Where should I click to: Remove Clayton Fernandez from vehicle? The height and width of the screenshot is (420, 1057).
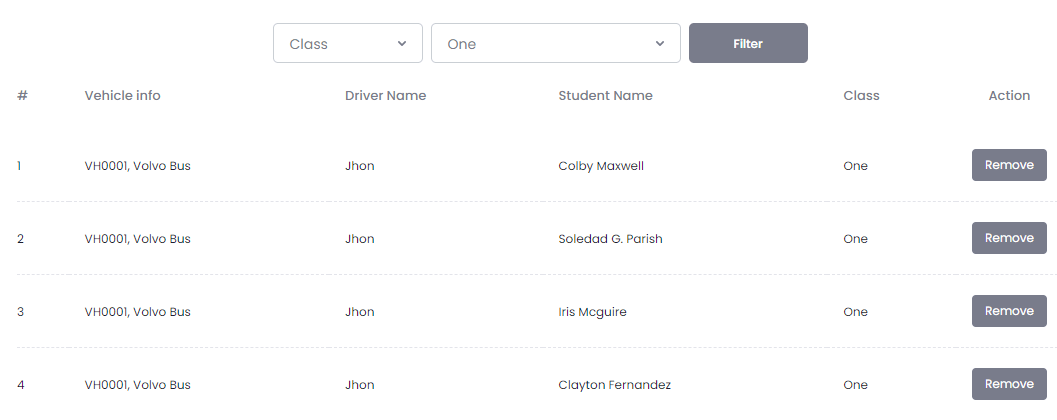1009,384
